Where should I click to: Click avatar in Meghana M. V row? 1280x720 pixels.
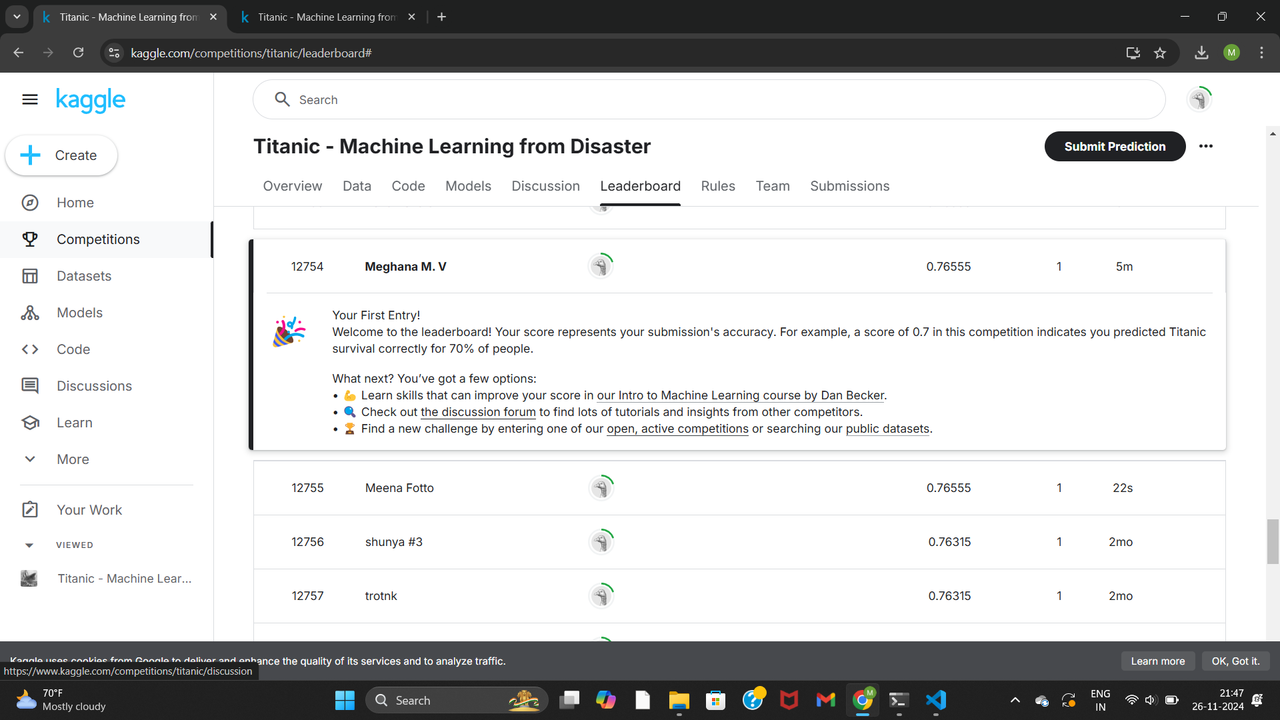[600, 266]
